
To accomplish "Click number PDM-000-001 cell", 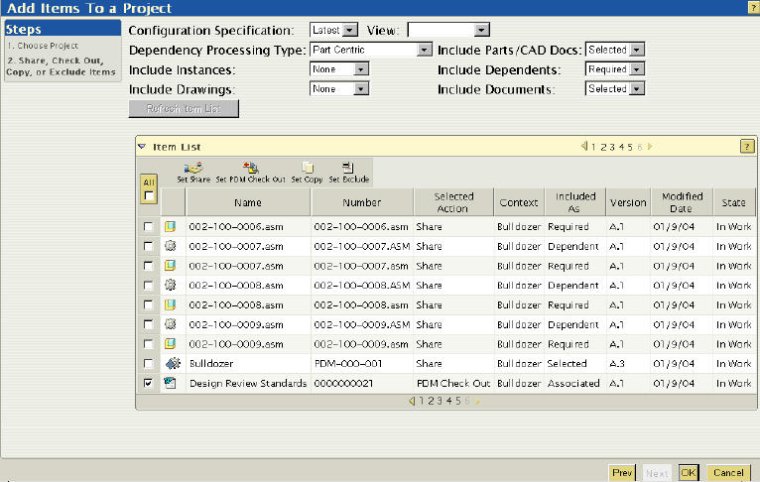I will (x=348, y=363).
